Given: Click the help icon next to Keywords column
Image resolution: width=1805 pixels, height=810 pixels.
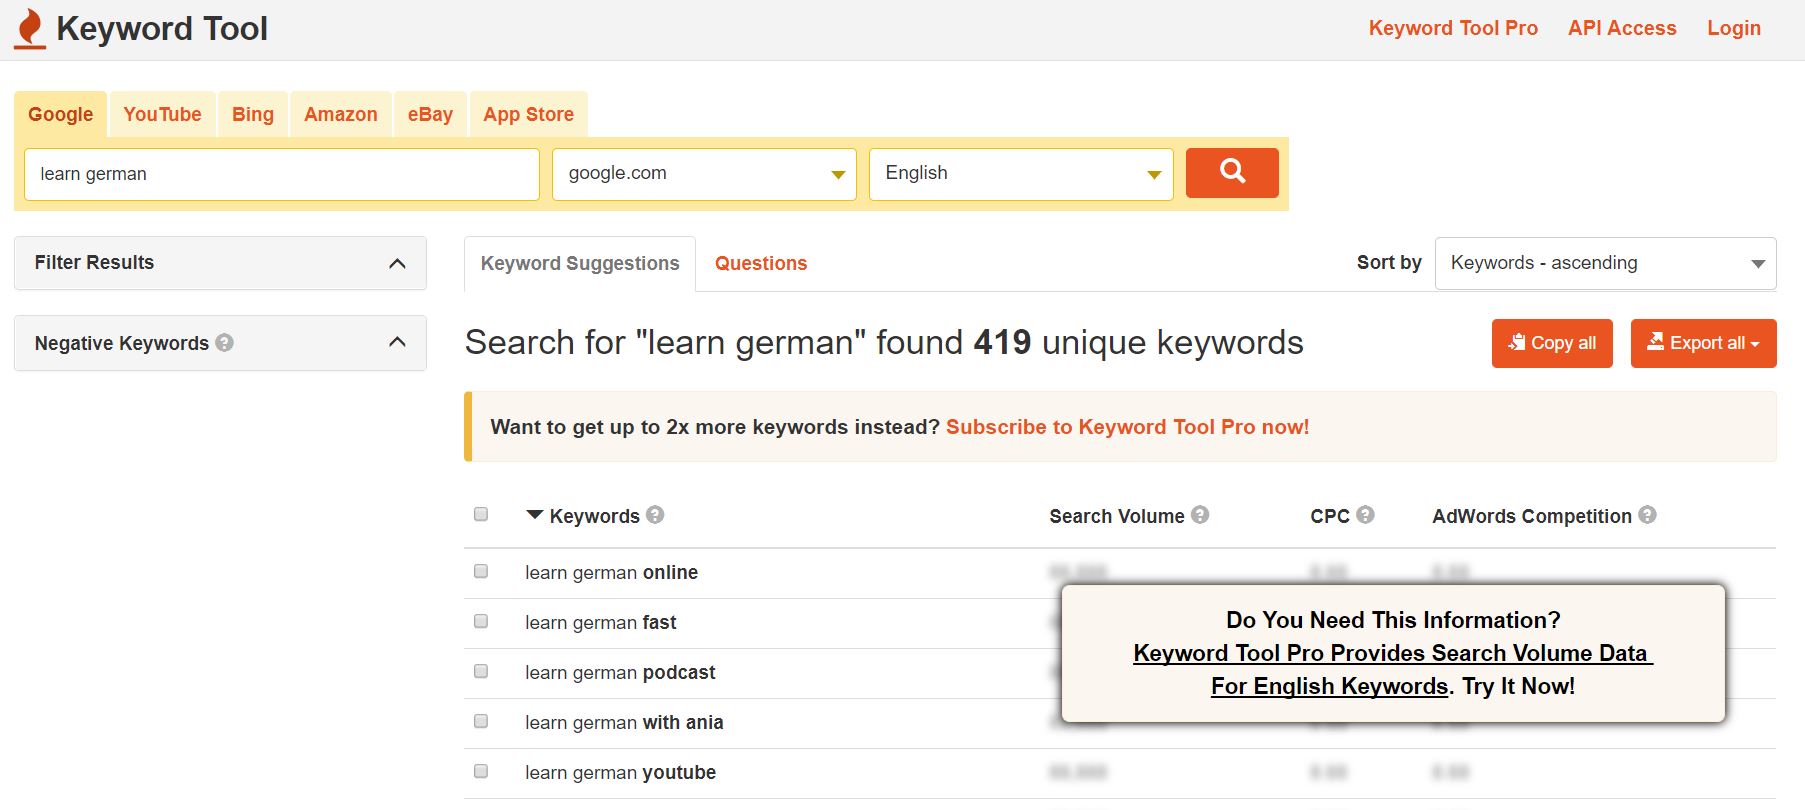Looking at the screenshot, I should pyautogui.click(x=655, y=515).
